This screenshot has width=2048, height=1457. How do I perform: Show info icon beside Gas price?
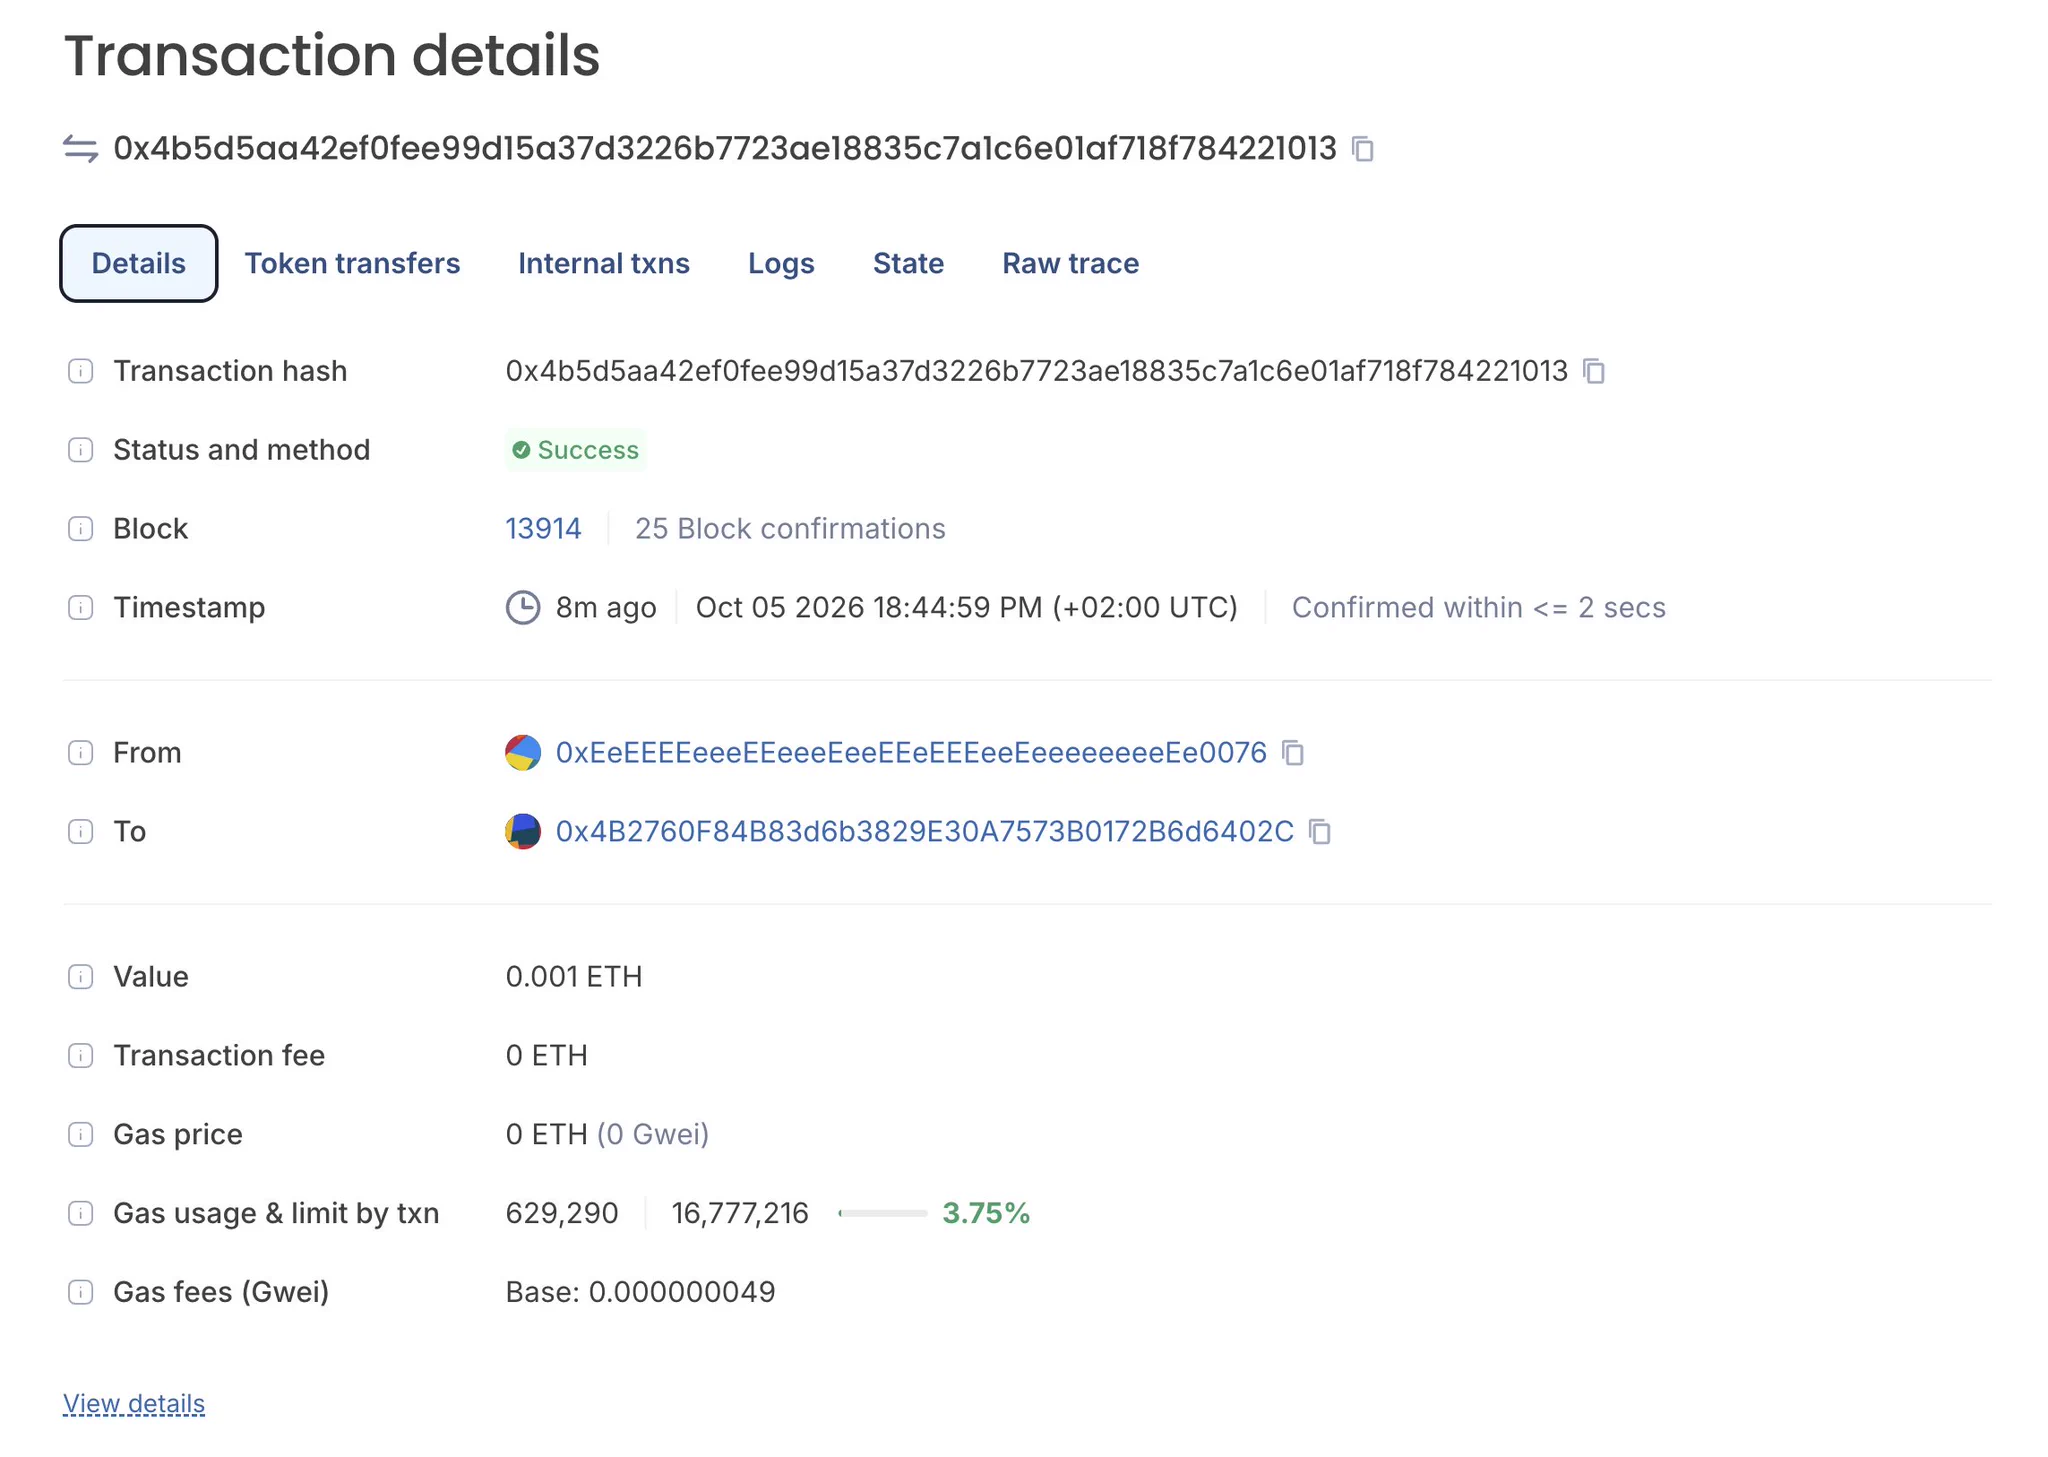click(81, 1134)
